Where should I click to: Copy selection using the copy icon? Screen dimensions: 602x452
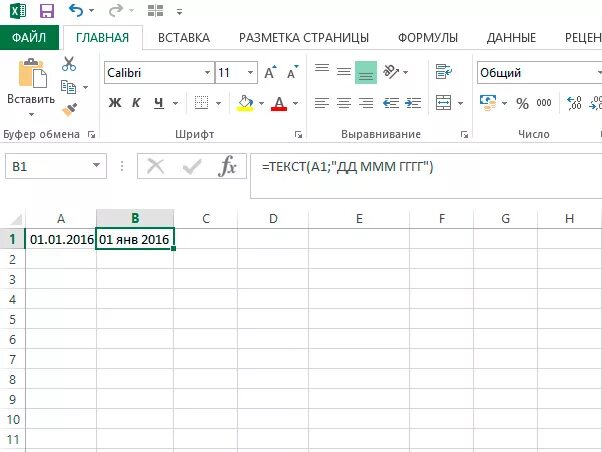(69, 87)
